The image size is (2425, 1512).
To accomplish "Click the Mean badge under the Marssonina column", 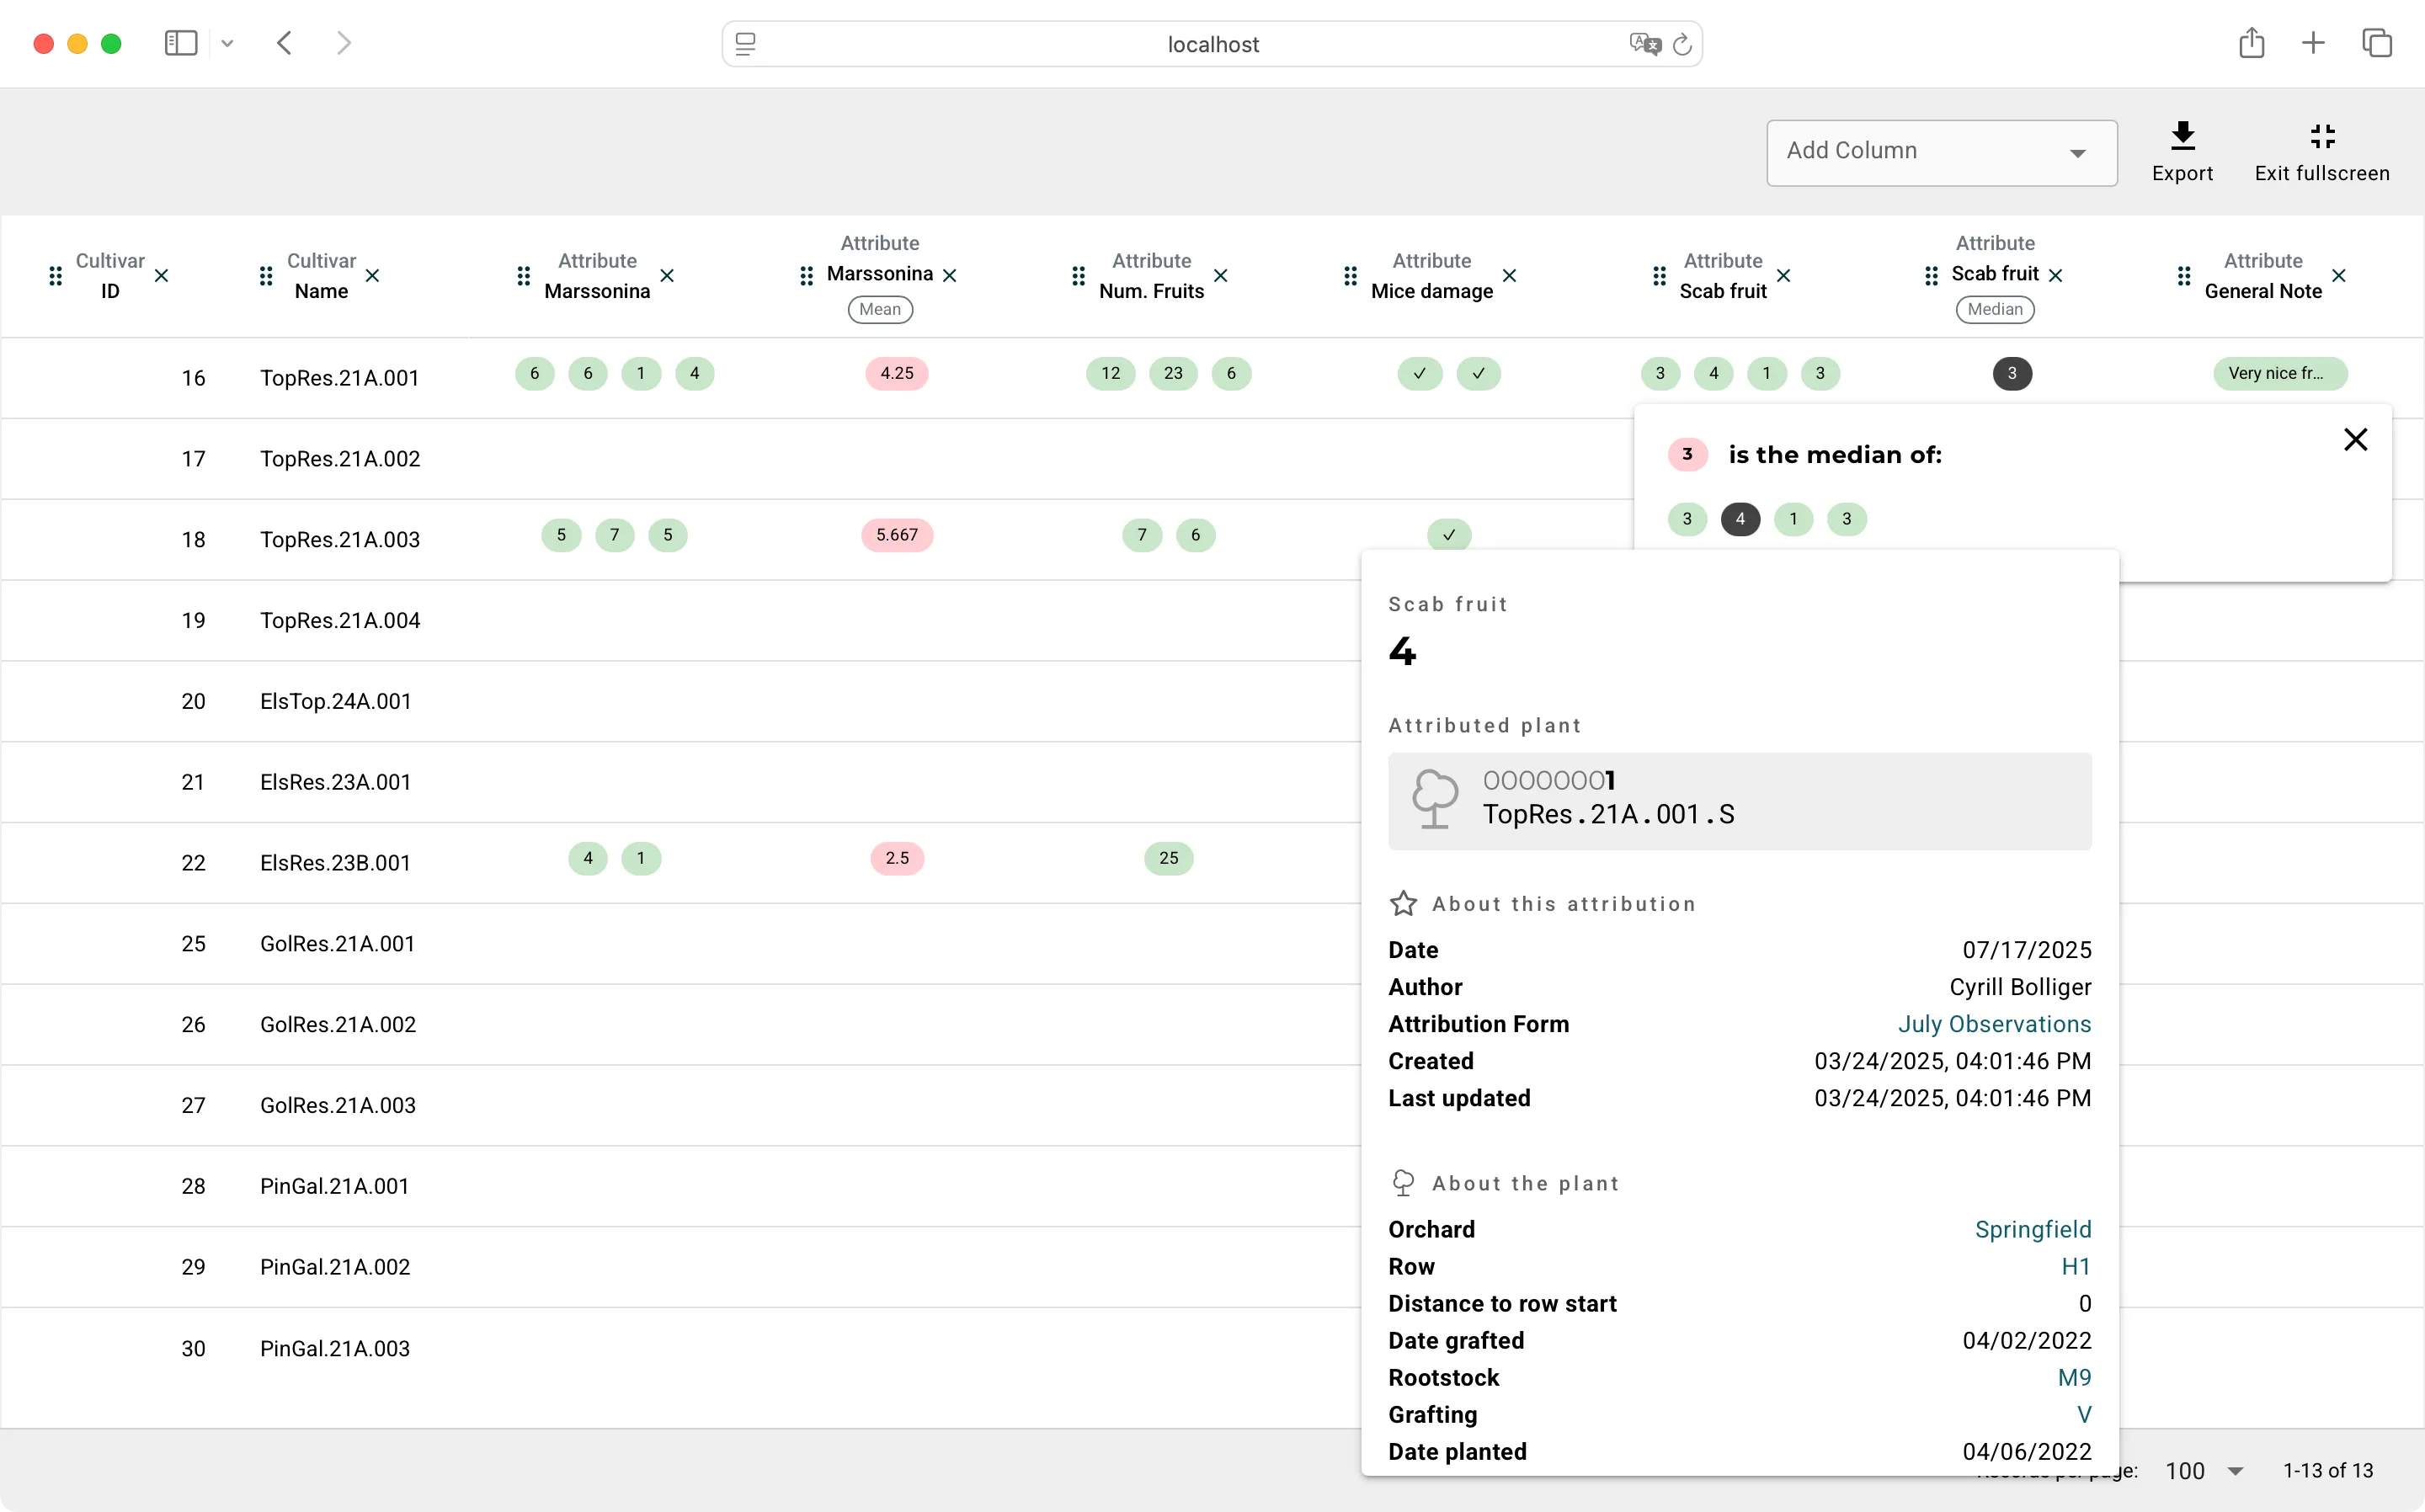I will pyautogui.click(x=879, y=309).
